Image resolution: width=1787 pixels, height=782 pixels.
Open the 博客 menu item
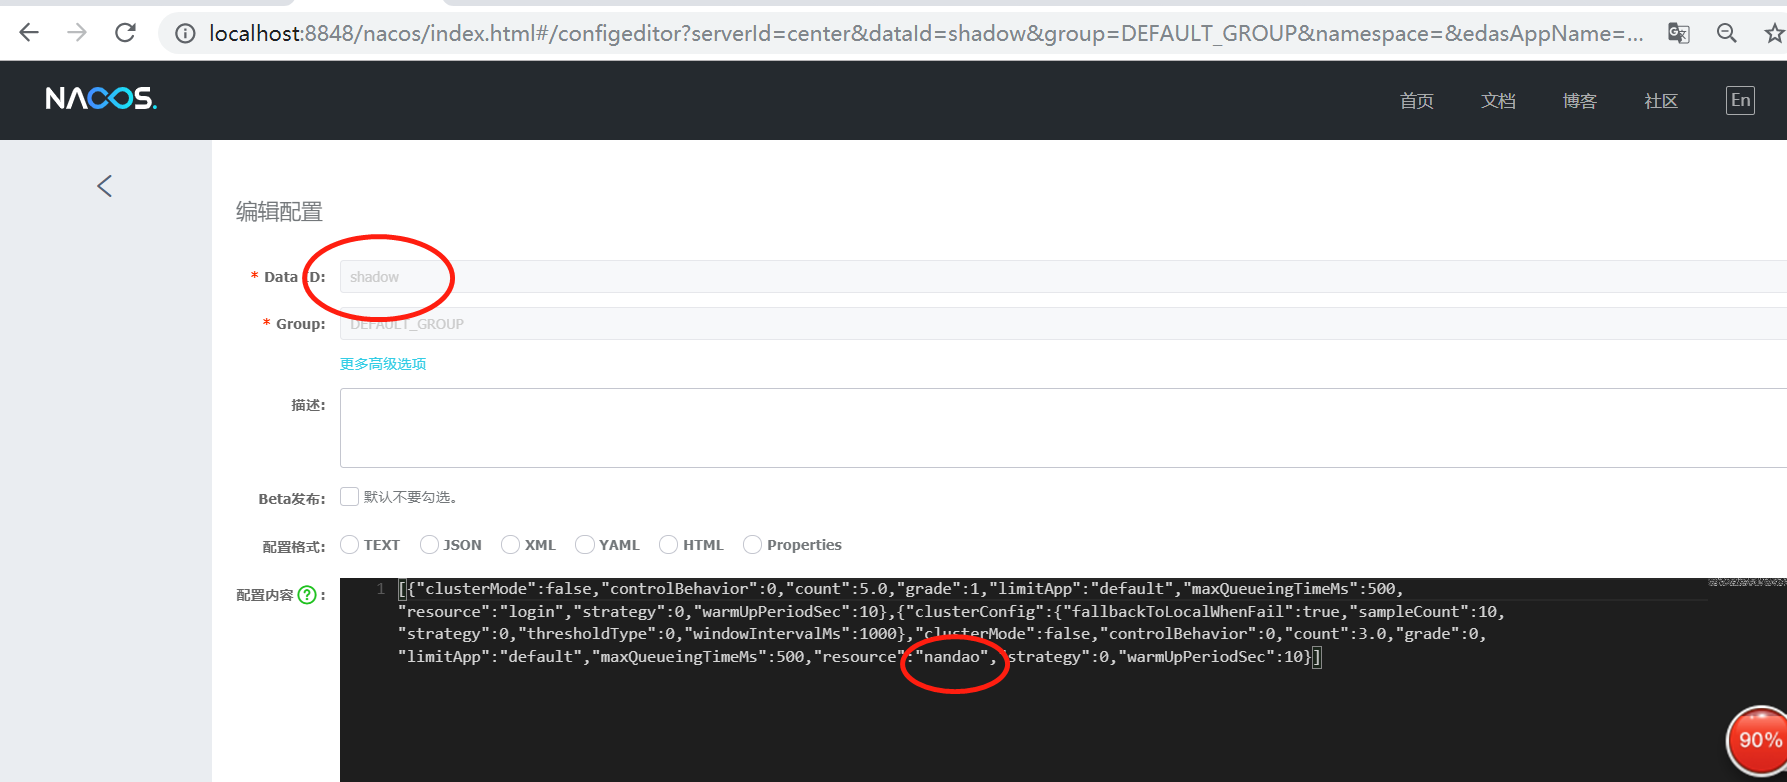pos(1580,101)
